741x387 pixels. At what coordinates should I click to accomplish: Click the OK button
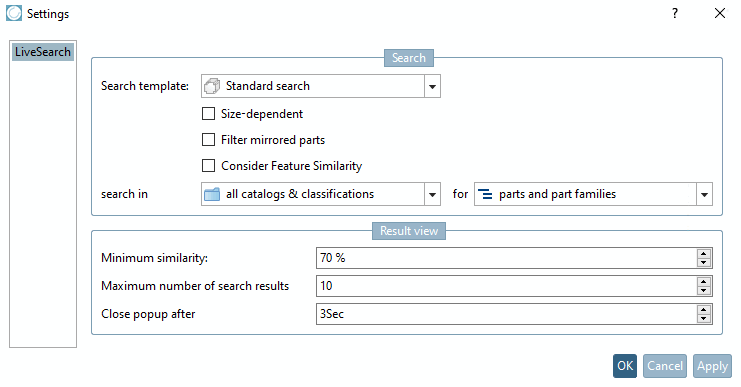625,366
